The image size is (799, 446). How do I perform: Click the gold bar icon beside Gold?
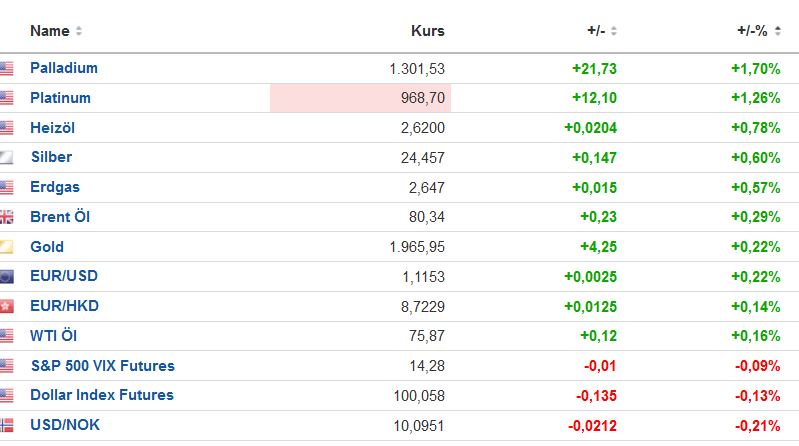7,247
